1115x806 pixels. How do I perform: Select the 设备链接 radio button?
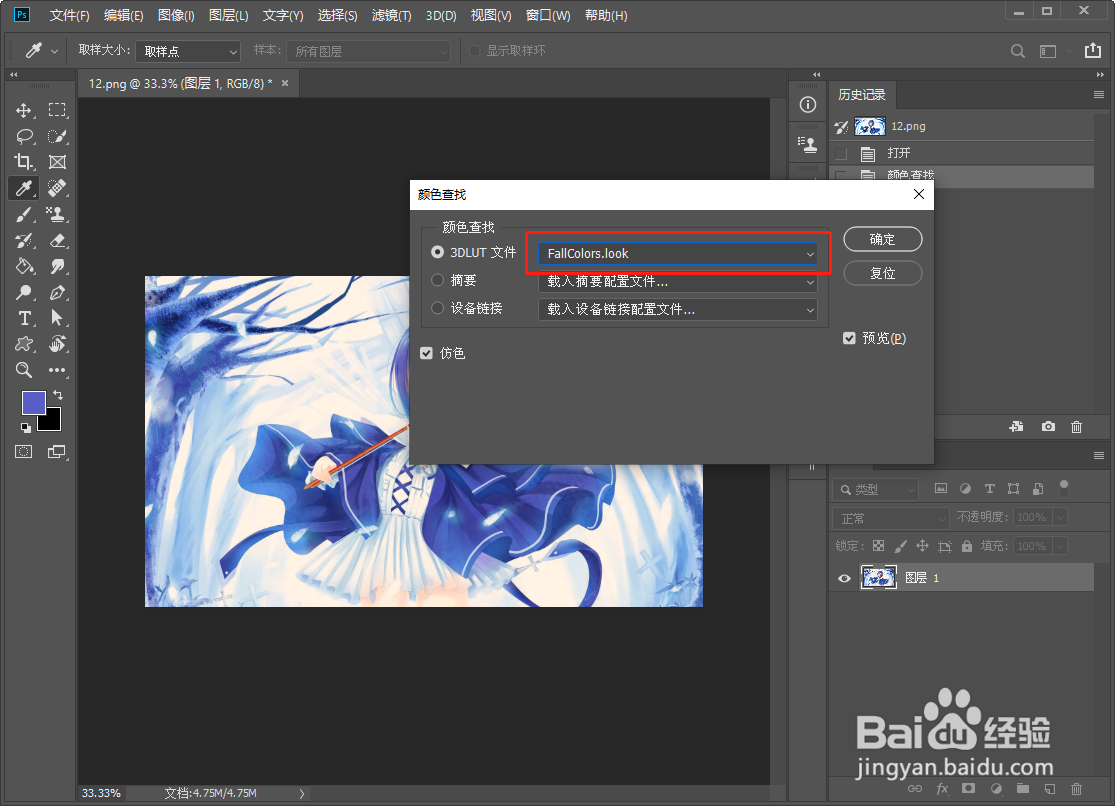coord(437,308)
